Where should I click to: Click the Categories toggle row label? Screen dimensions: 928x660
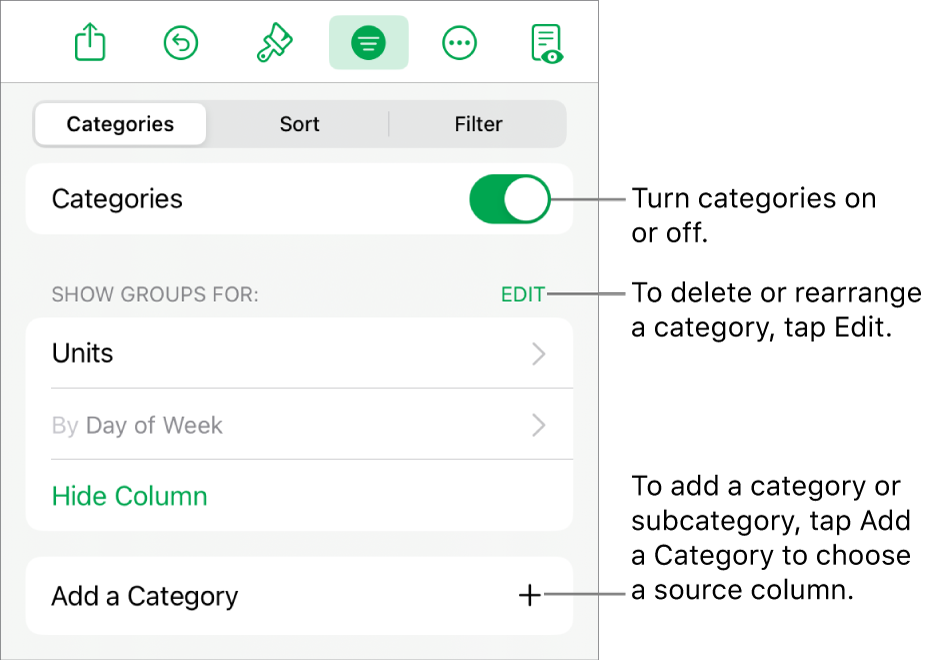click(117, 199)
